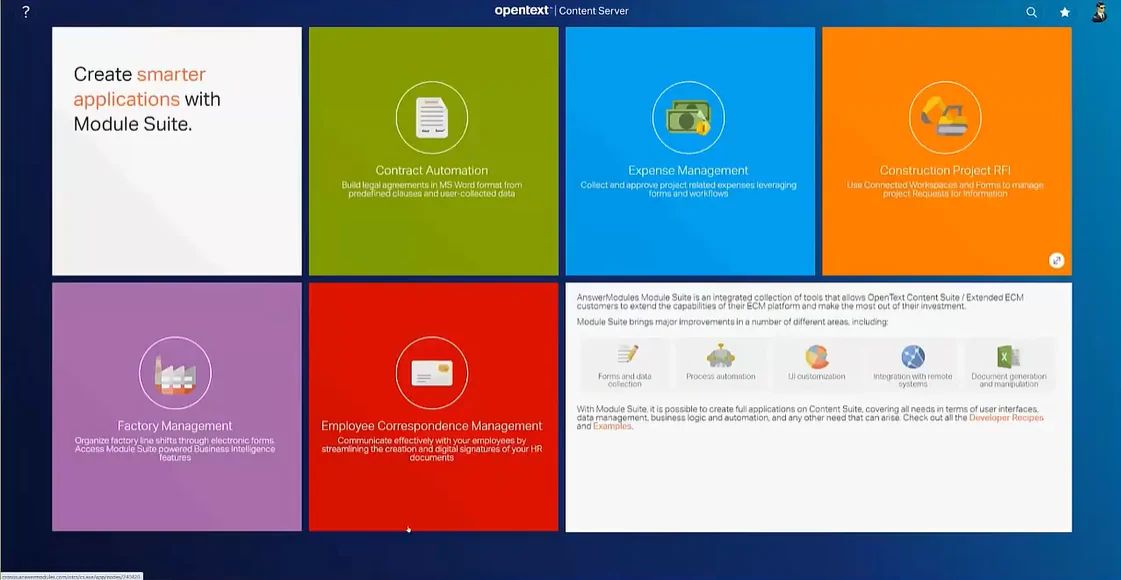Click the Factory Management factory icon
1121x580 pixels.
[x=175, y=373]
